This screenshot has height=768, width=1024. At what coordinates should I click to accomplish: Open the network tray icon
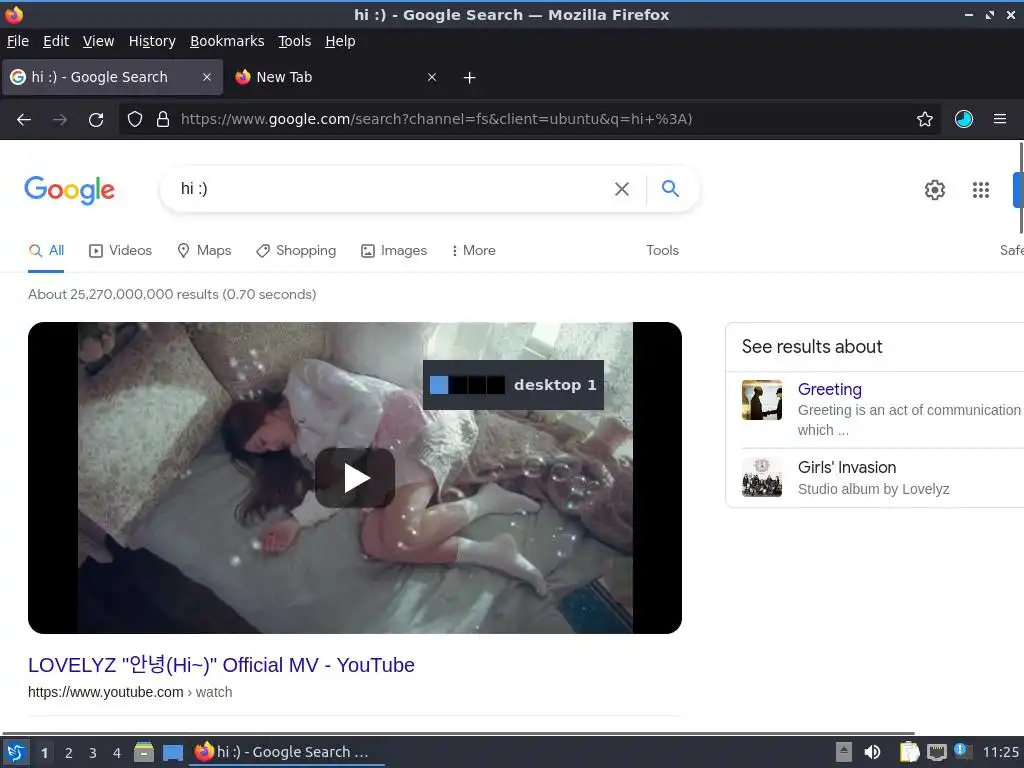936,752
